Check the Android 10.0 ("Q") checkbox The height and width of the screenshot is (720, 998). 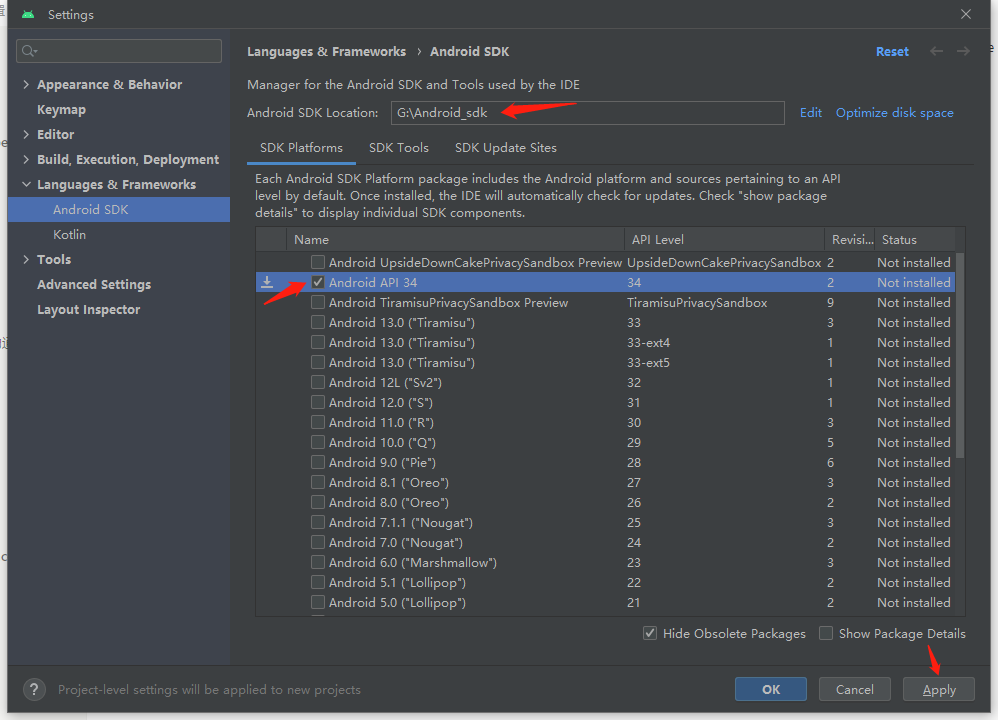(x=318, y=442)
